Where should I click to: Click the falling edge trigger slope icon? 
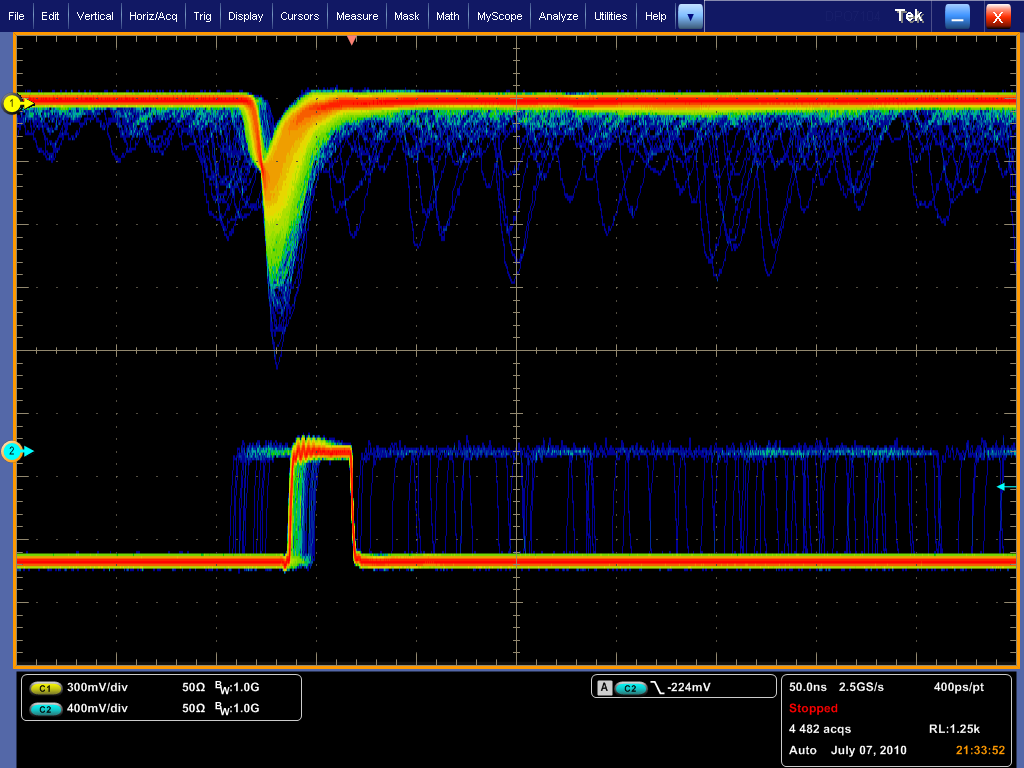point(658,688)
